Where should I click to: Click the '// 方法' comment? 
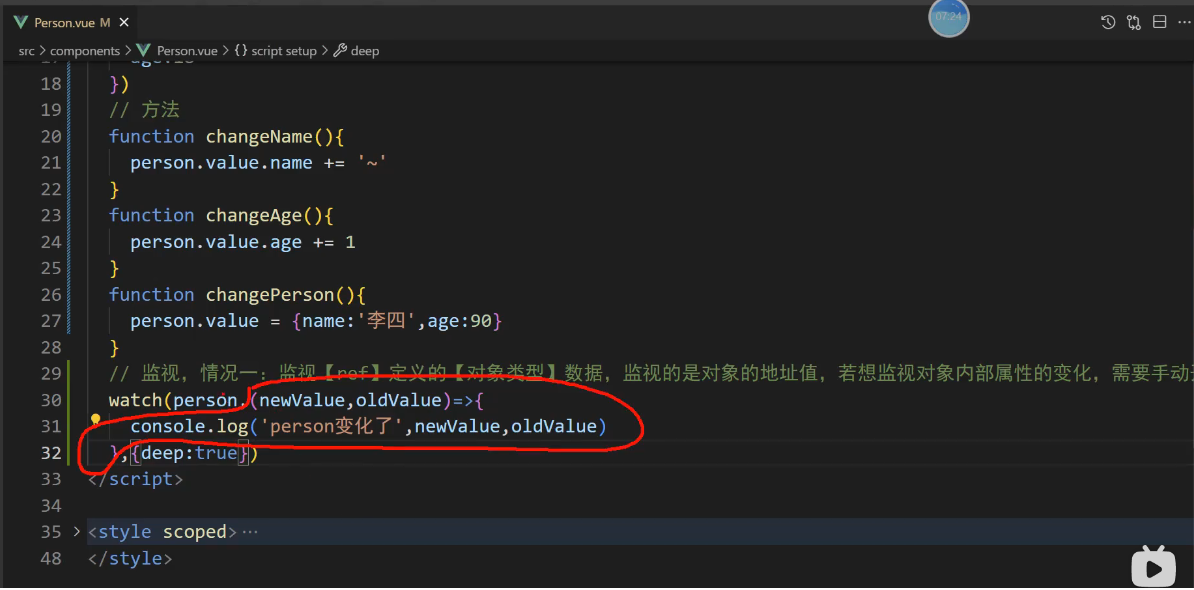(x=144, y=110)
